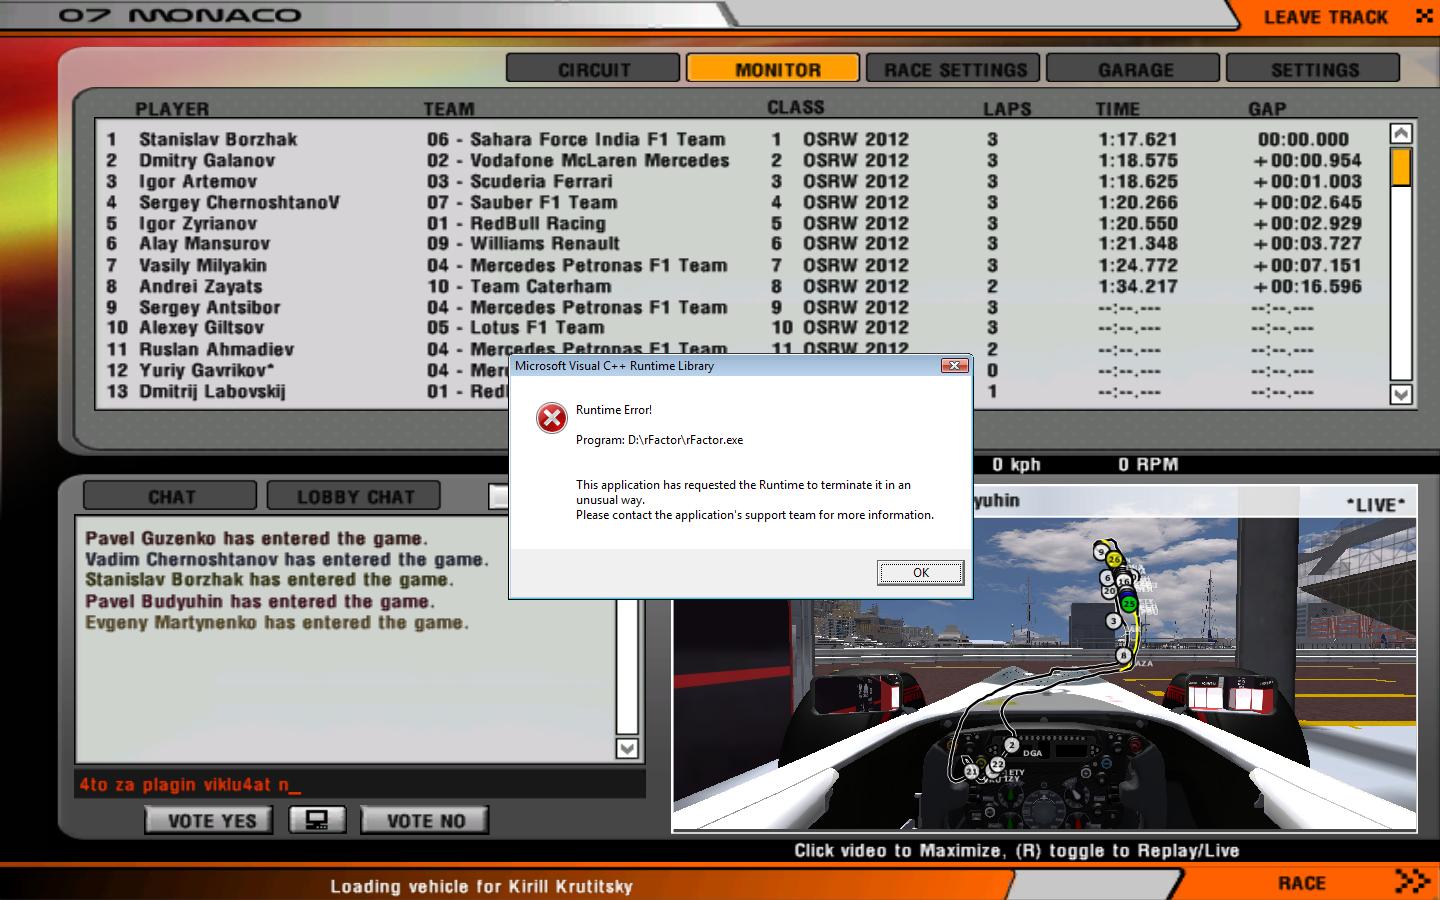Click the Gap column header
The width and height of the screenshot is (1440, 900).
[1267, 108]
